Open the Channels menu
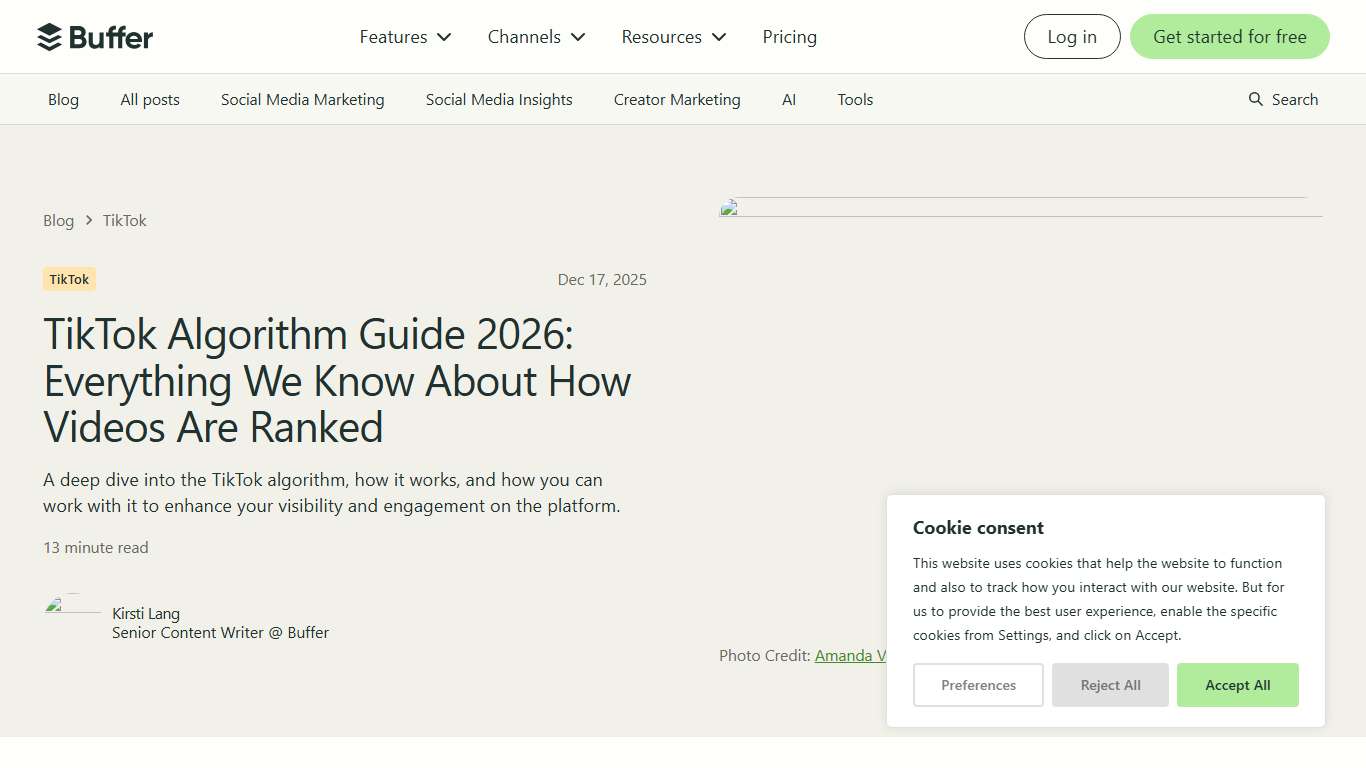Viewport: 1366px width, 768px height. [535, 36]
